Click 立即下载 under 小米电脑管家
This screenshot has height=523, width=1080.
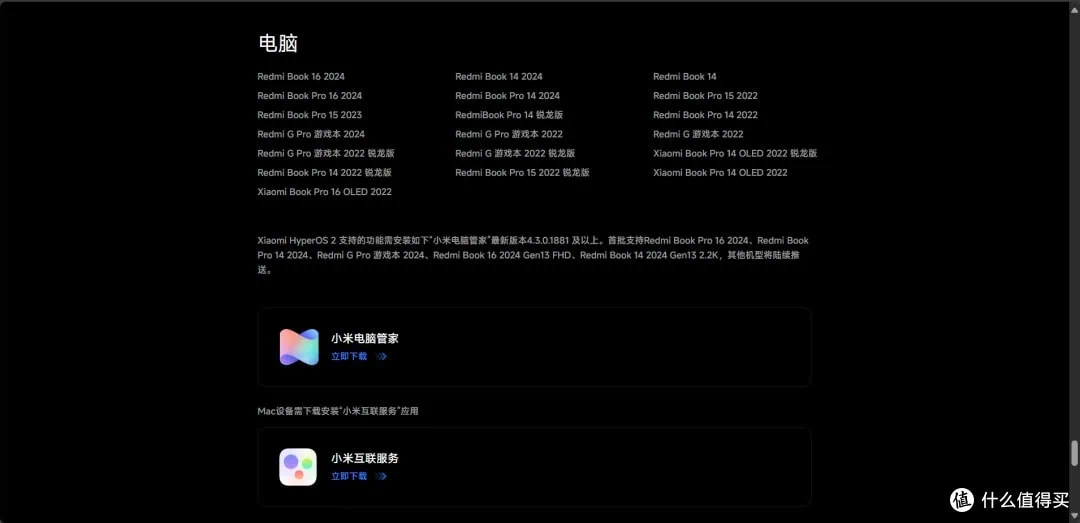coord(349,357)
